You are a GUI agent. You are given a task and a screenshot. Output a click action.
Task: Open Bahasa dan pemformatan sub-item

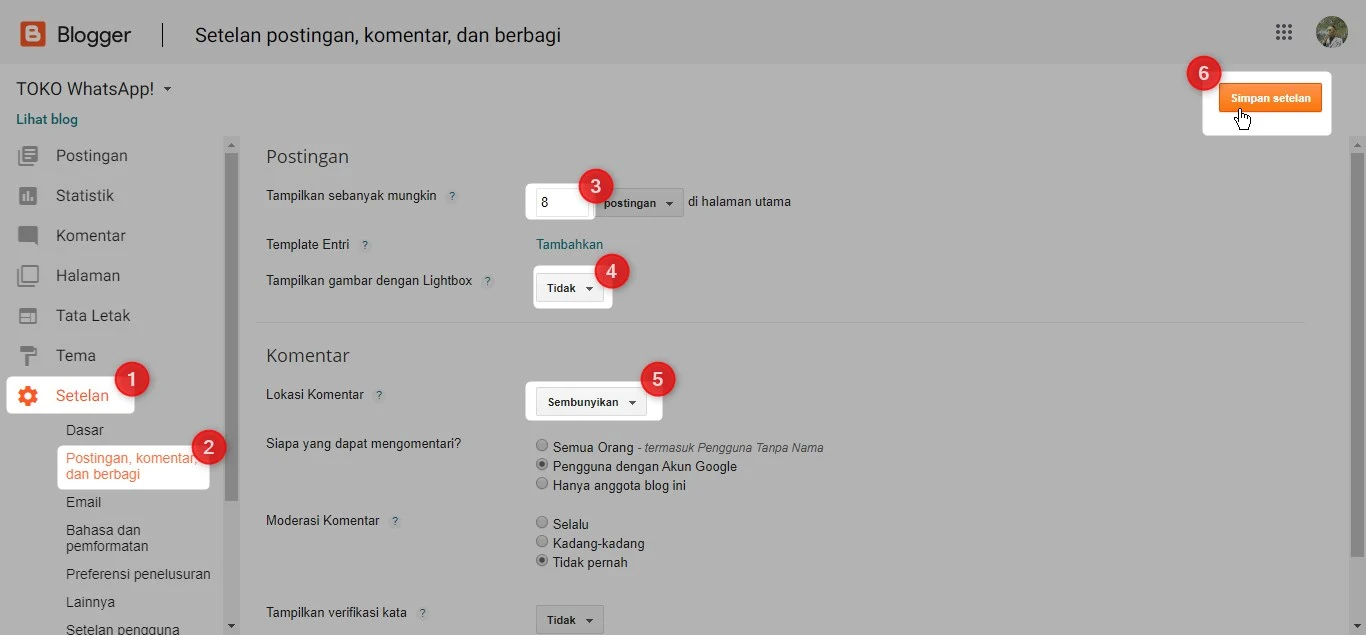tap(107, 538)
